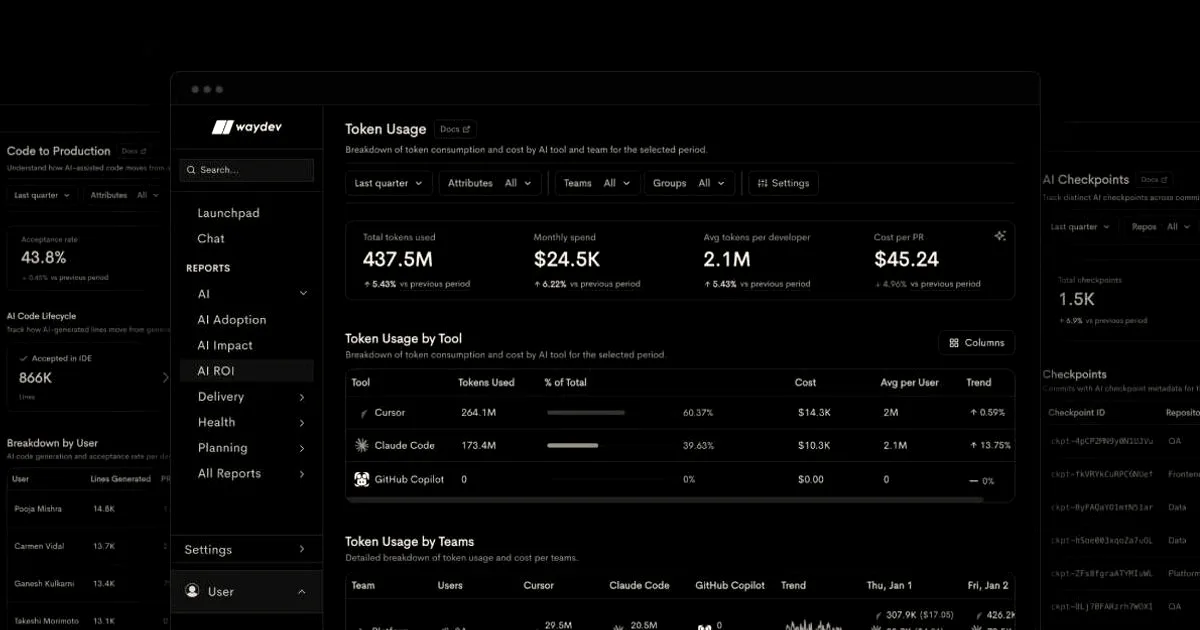Click the Trend column header in tool table
Viewport: 1200px width, 630px height.
pyautogui.click(x=979, y=382)
